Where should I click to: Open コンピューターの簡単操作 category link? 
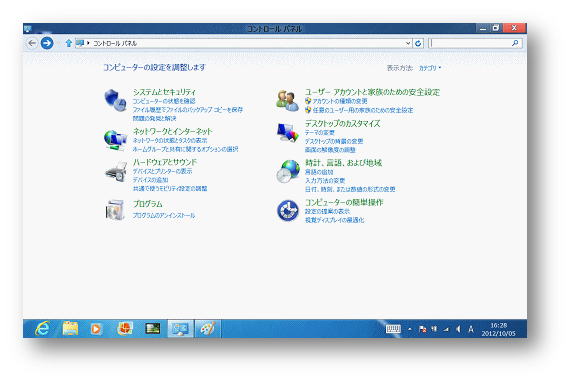tap(344, 202)
